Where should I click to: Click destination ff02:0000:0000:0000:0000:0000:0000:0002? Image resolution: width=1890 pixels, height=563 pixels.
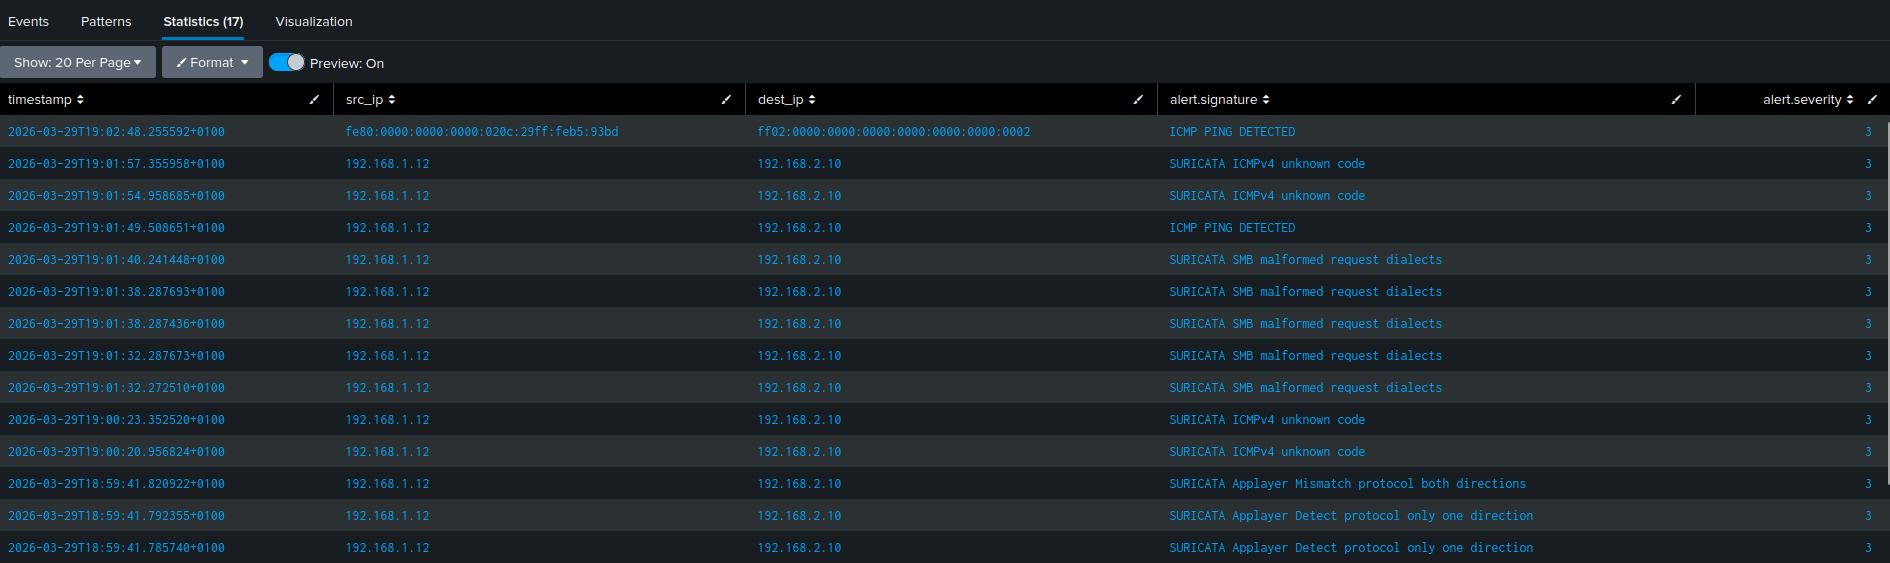point(894,131)
